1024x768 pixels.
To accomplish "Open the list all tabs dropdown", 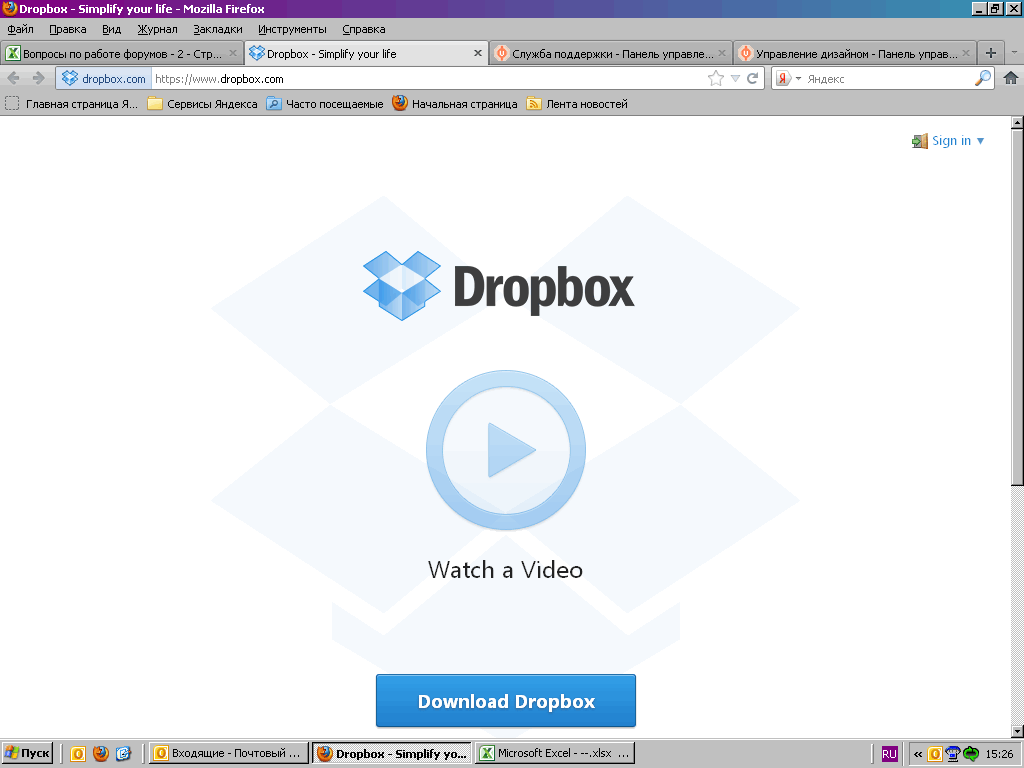I will tap(1014, 53).
